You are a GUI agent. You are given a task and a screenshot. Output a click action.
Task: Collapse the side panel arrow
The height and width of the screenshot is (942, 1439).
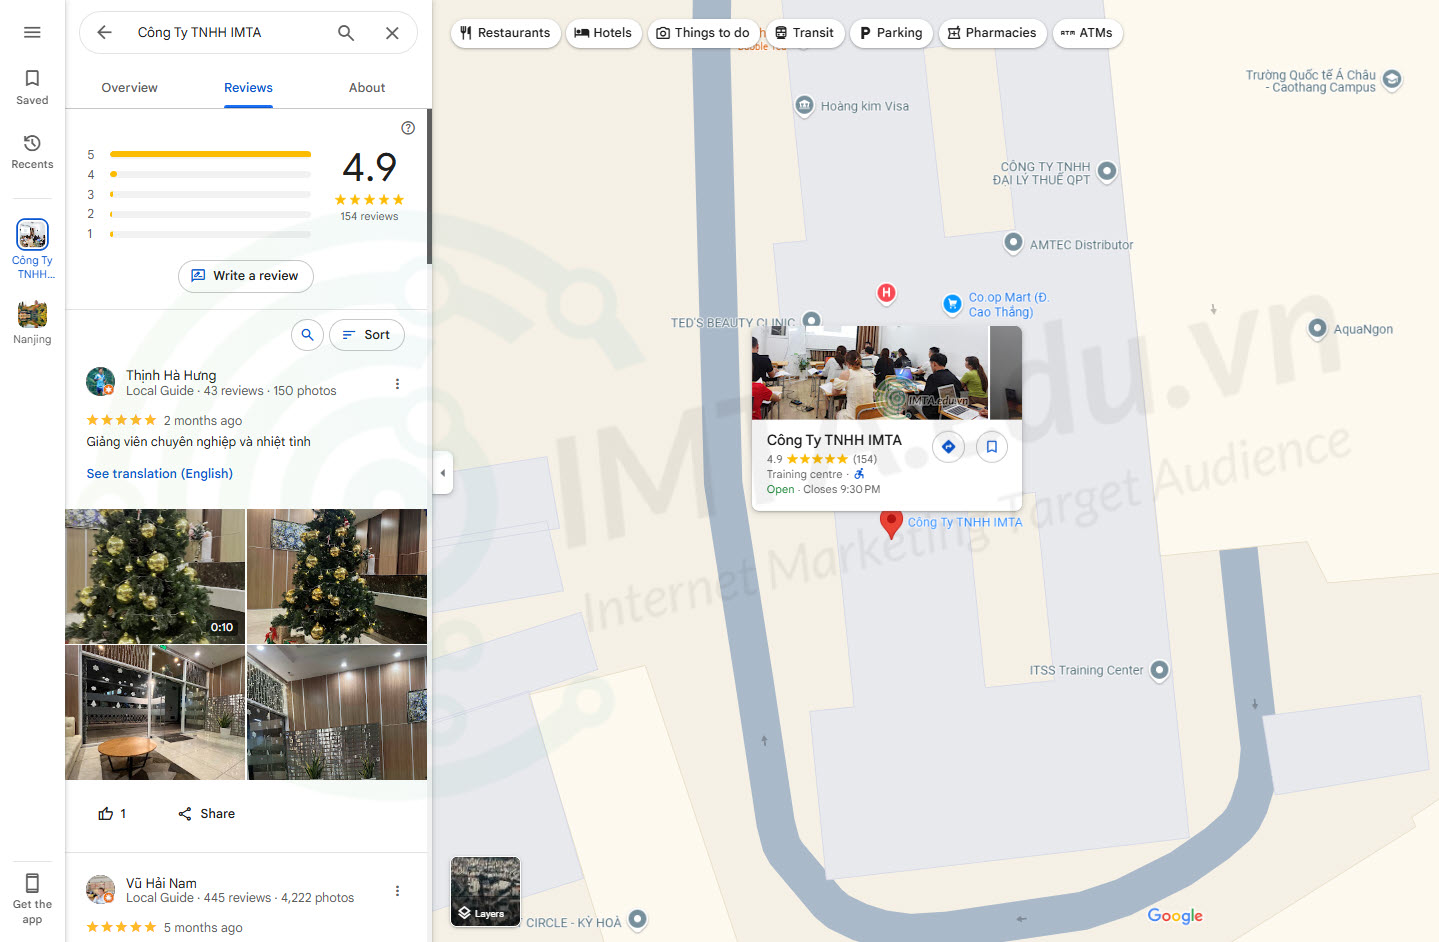(x=443, y=473)
